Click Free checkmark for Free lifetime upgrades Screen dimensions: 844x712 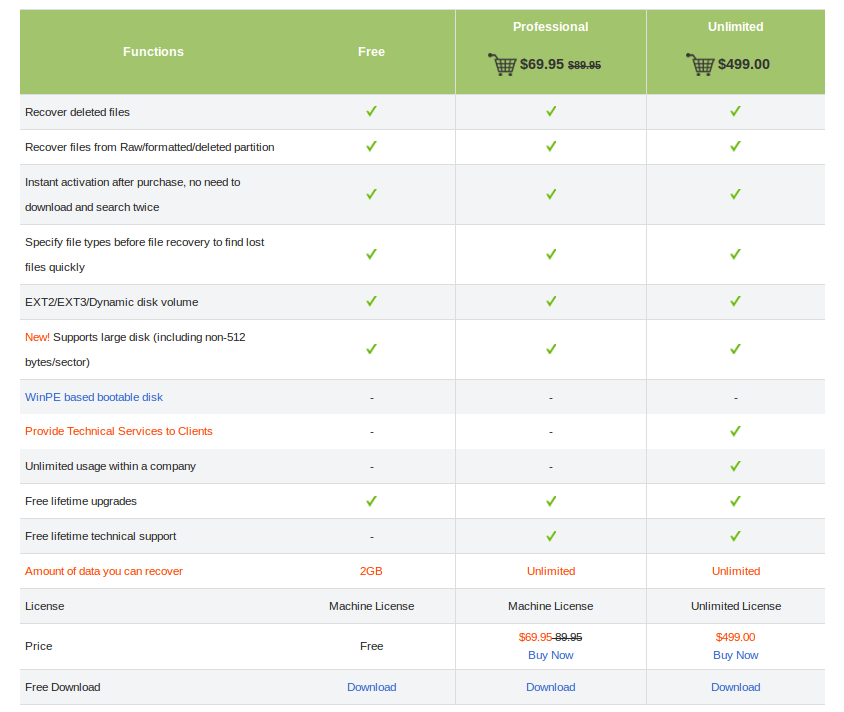pos(371,501)
